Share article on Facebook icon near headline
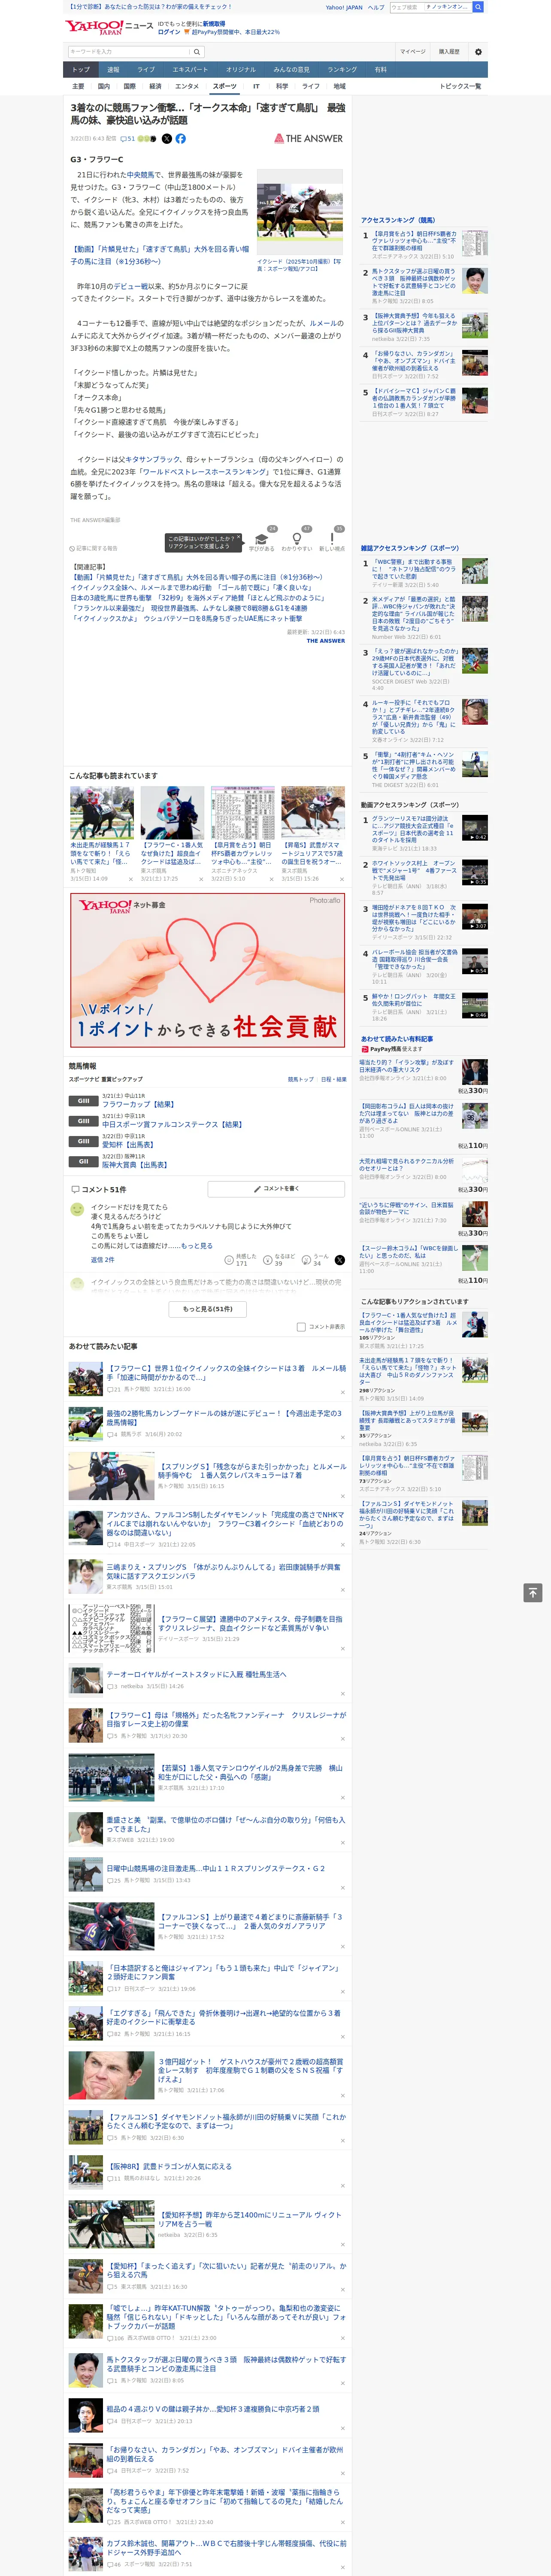 point(181,139)
